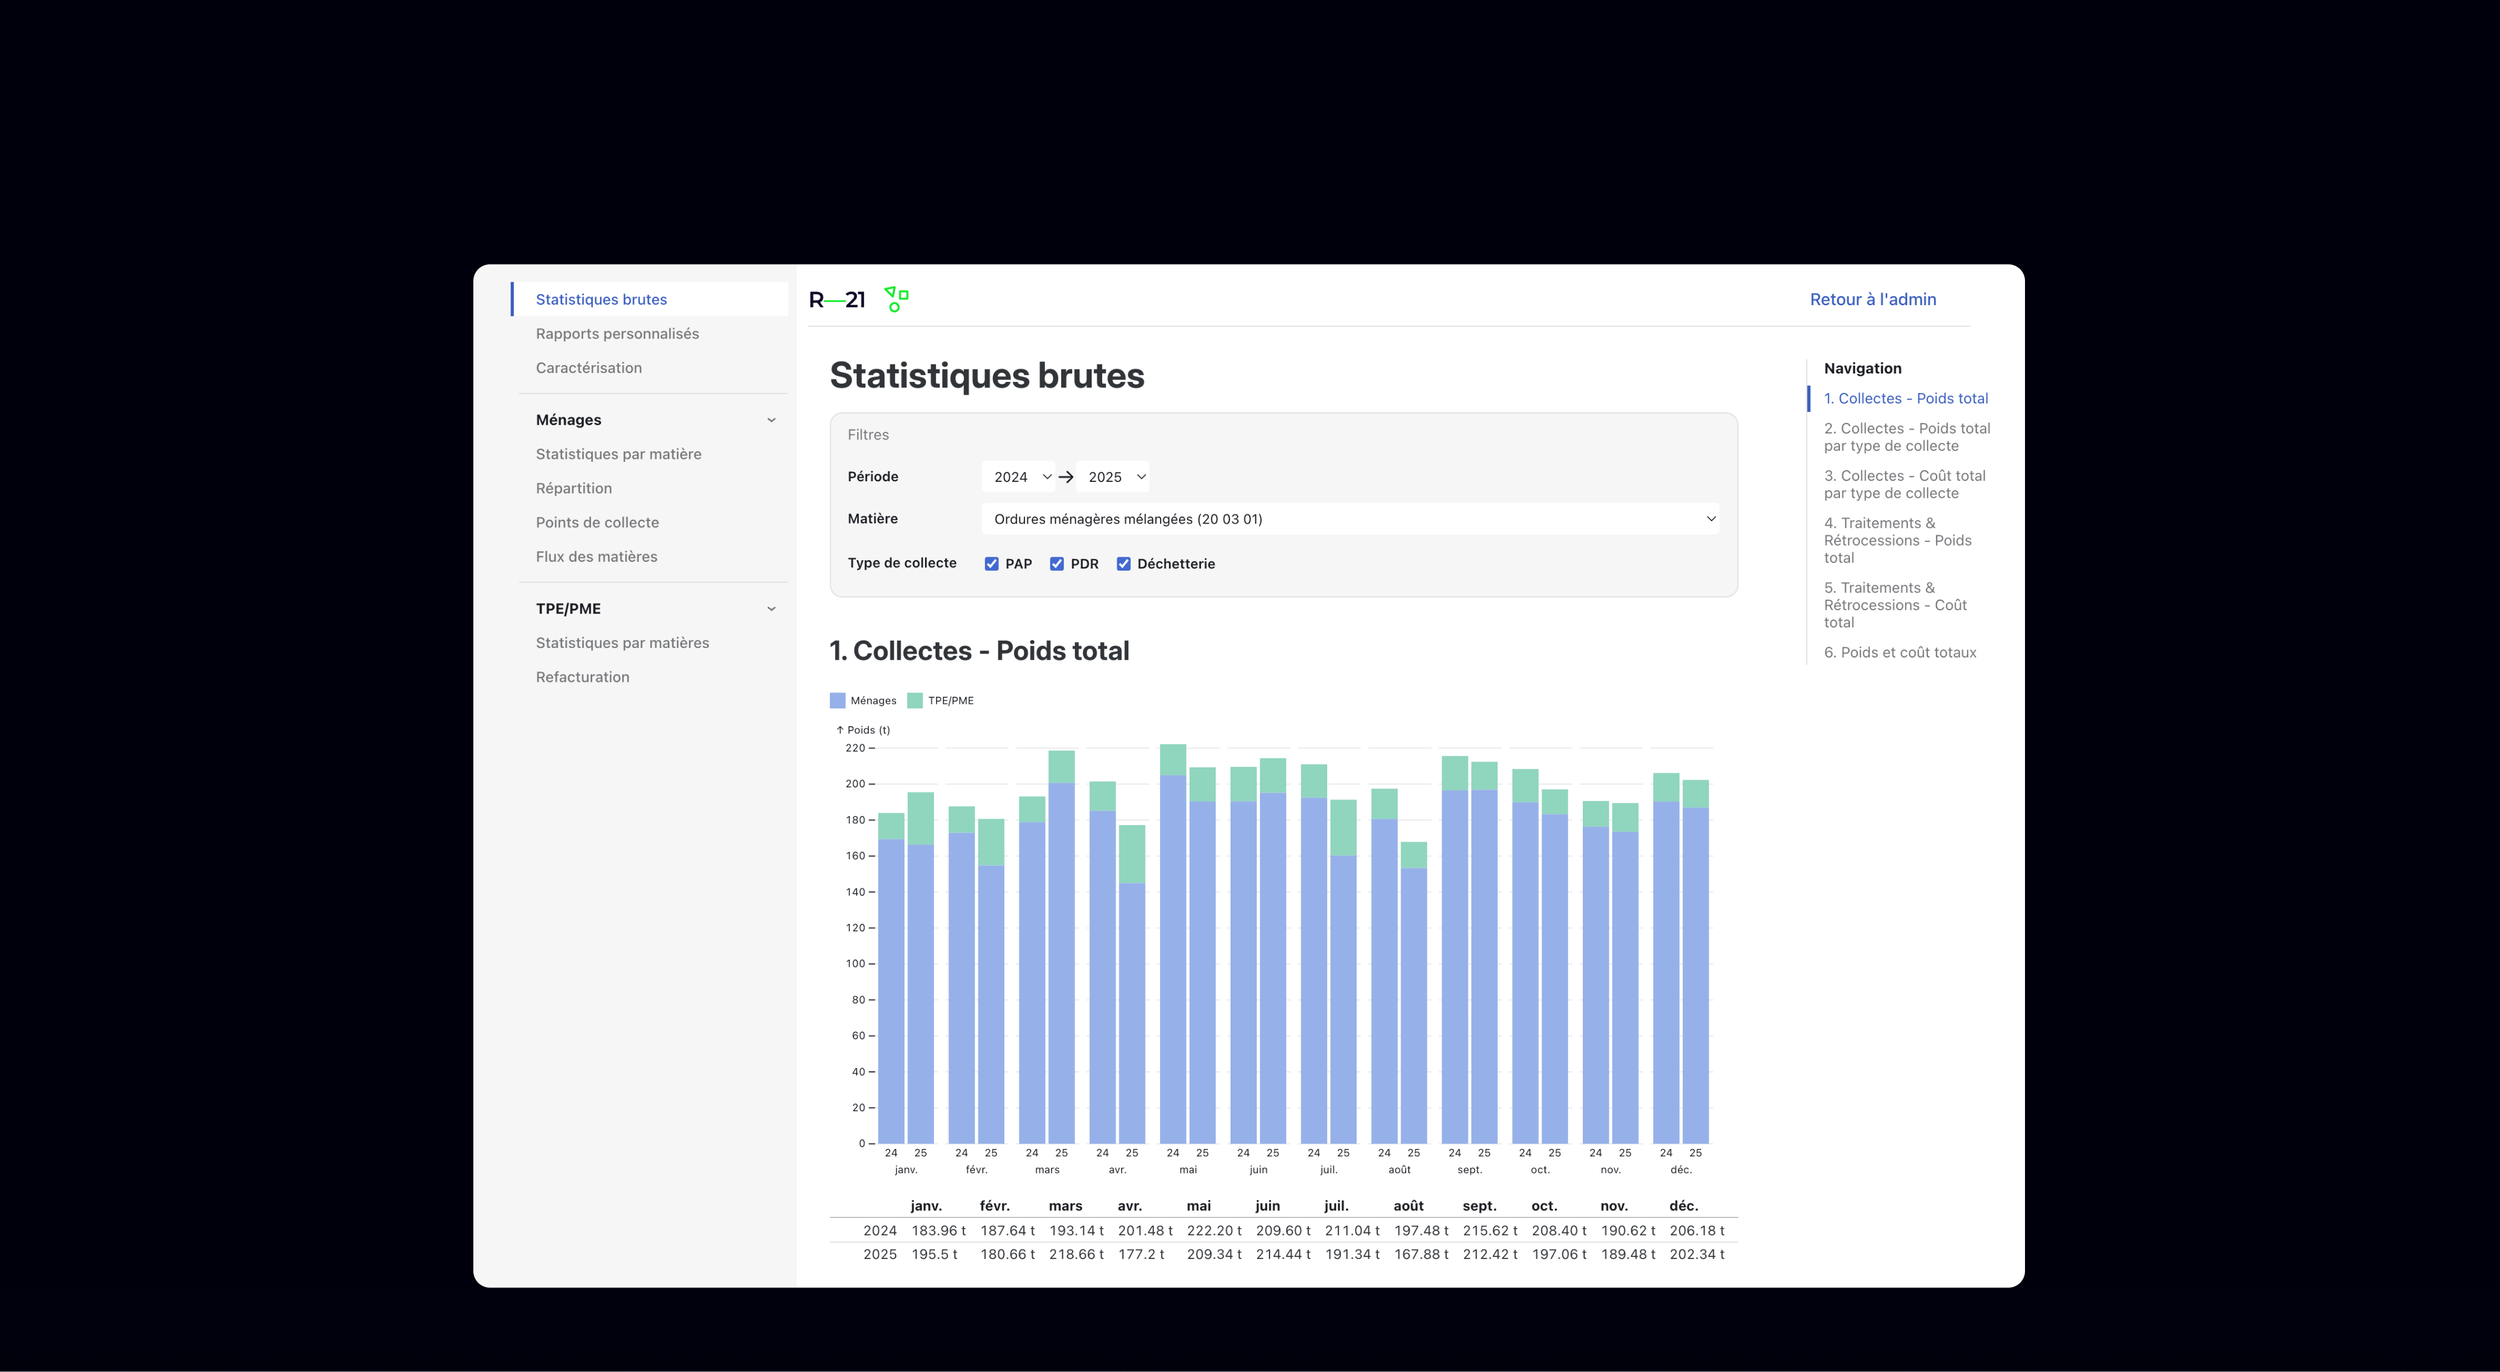
Task: Collapse the Ménages sidebar section
Action: [x=771, y=420]
